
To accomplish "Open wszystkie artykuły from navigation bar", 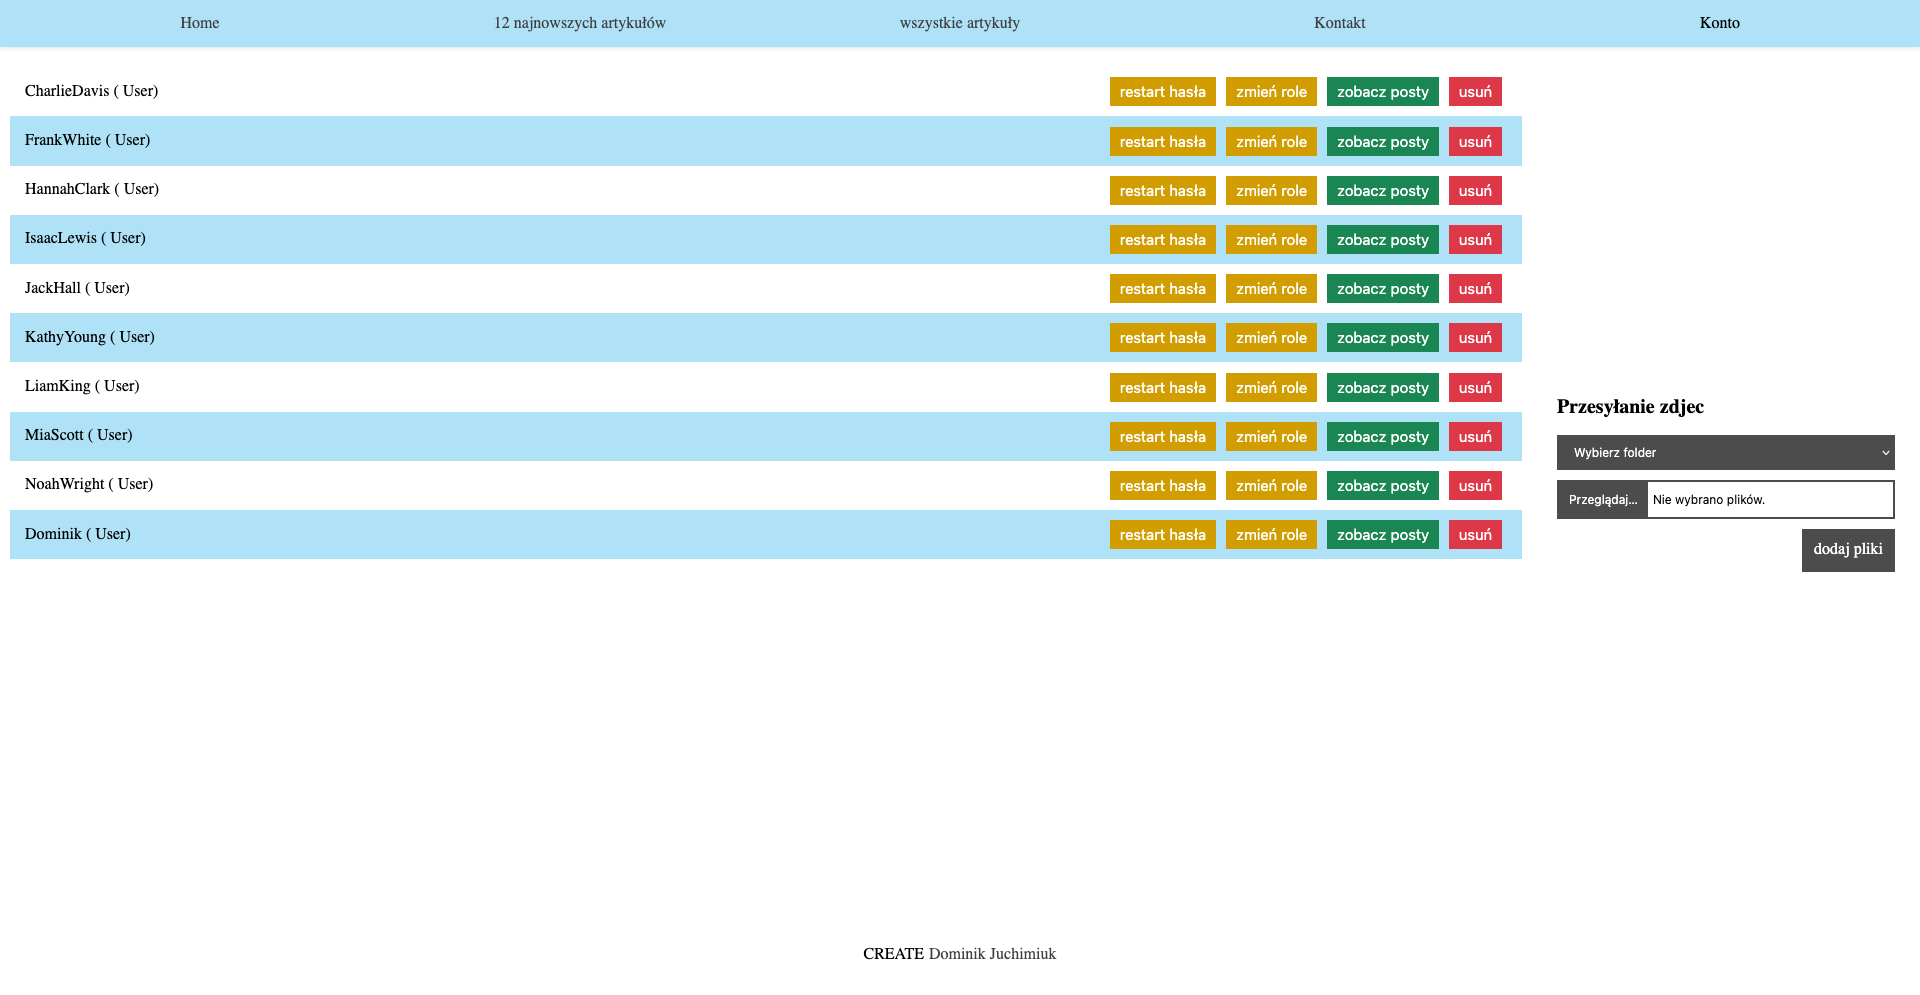I will coord(959,23).
